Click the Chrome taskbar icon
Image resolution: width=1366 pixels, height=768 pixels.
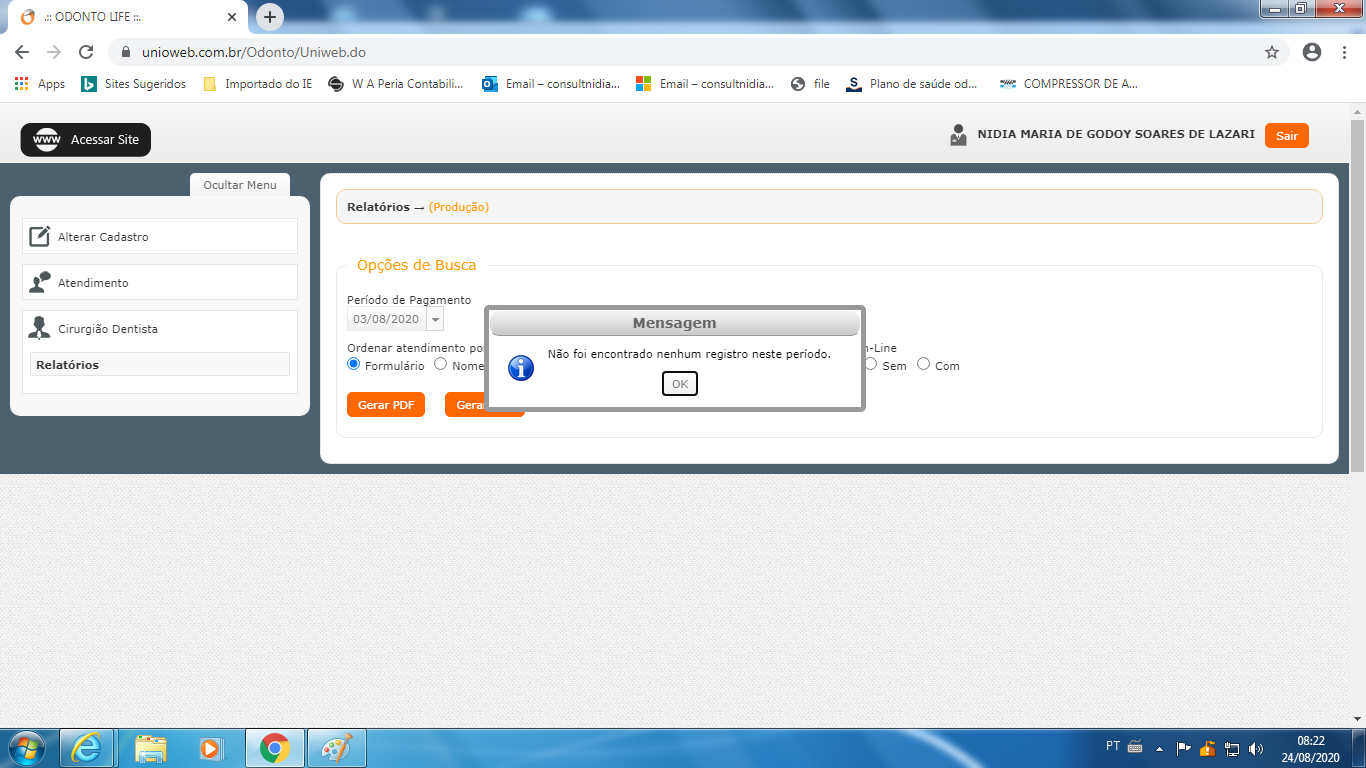274,748
